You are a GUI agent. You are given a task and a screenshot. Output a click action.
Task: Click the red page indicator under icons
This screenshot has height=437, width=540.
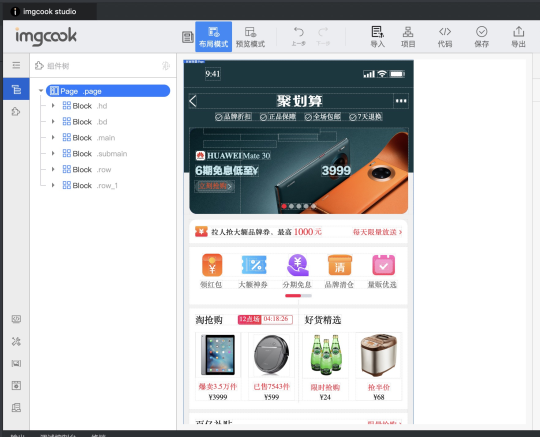[293, 295]
